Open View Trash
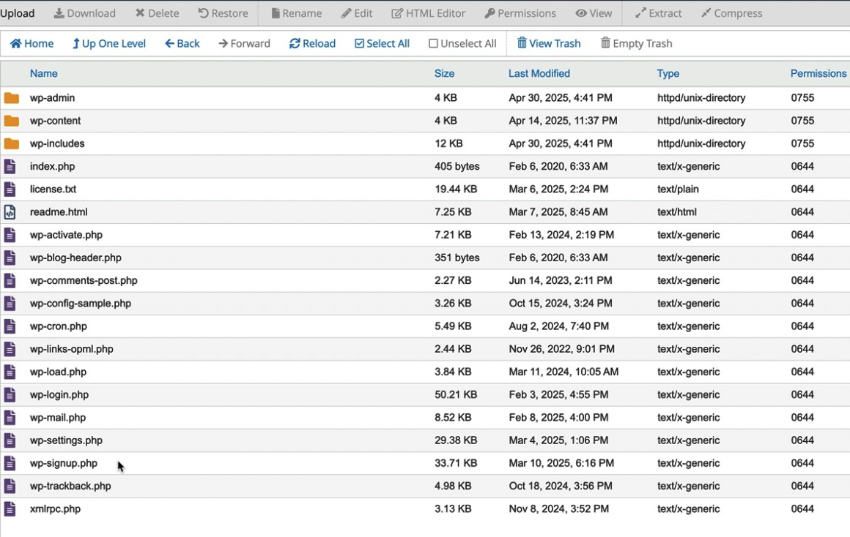Image resolution: width=850 pixels, height=537 pixels. click(549, 43)
